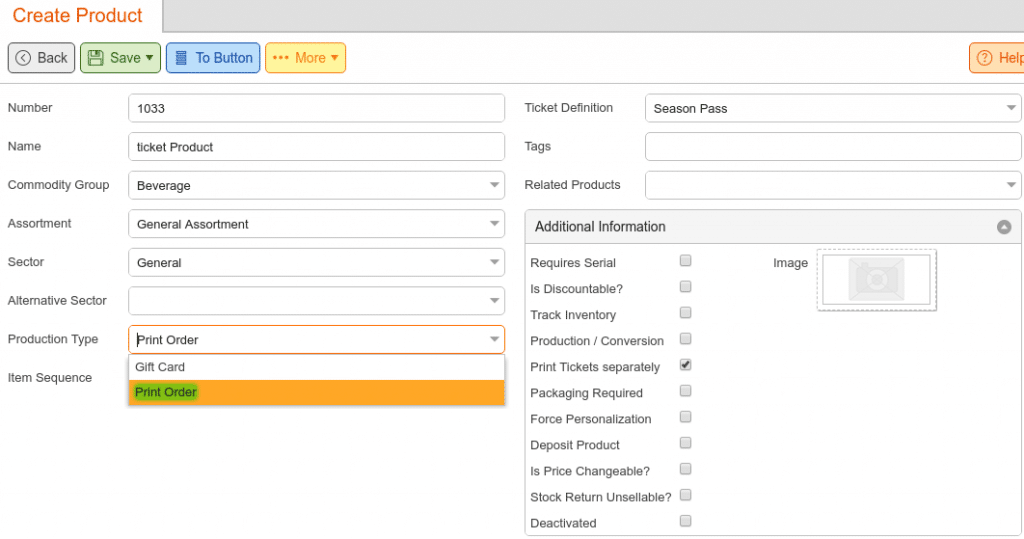Click the Back button
Screen dimensions: 1024x539
(41, 57)
